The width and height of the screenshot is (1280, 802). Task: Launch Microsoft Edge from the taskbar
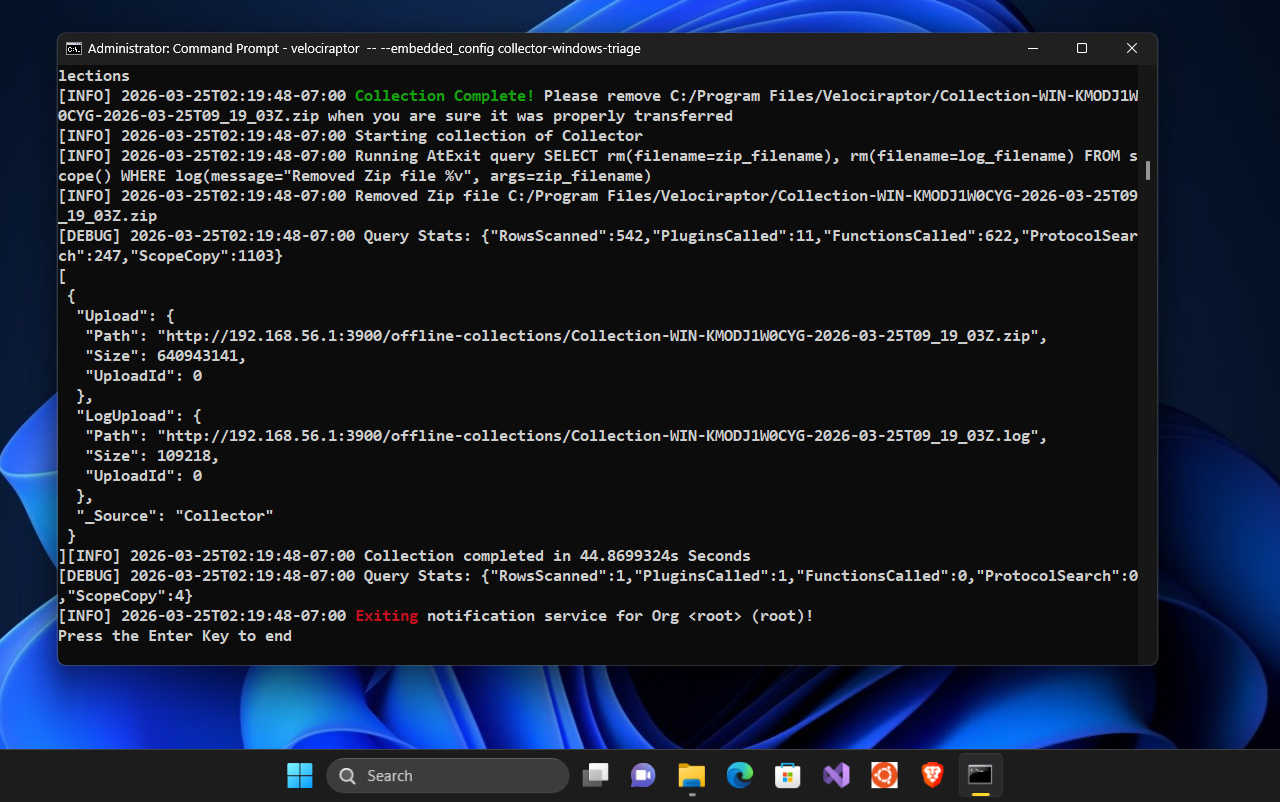(x=739, y=775)
